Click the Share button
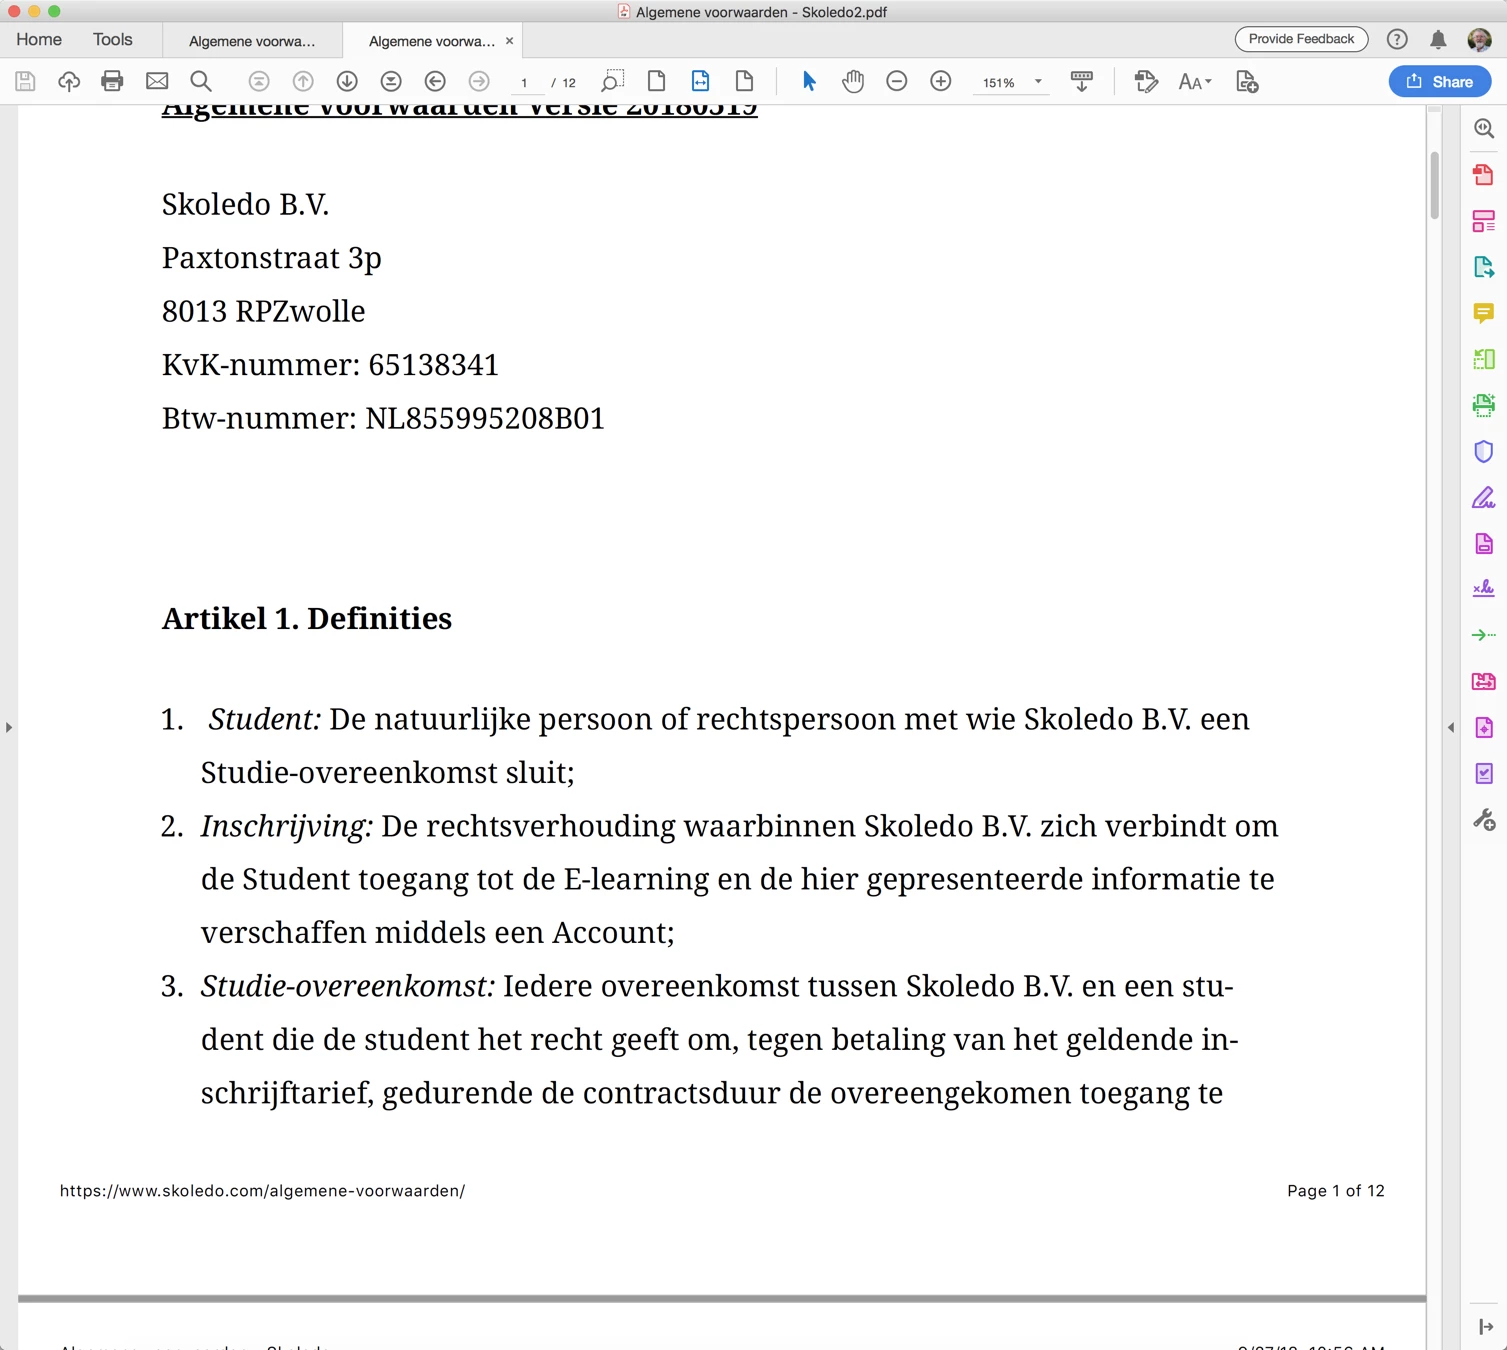1507x1350 pixels. [1440, 82]
